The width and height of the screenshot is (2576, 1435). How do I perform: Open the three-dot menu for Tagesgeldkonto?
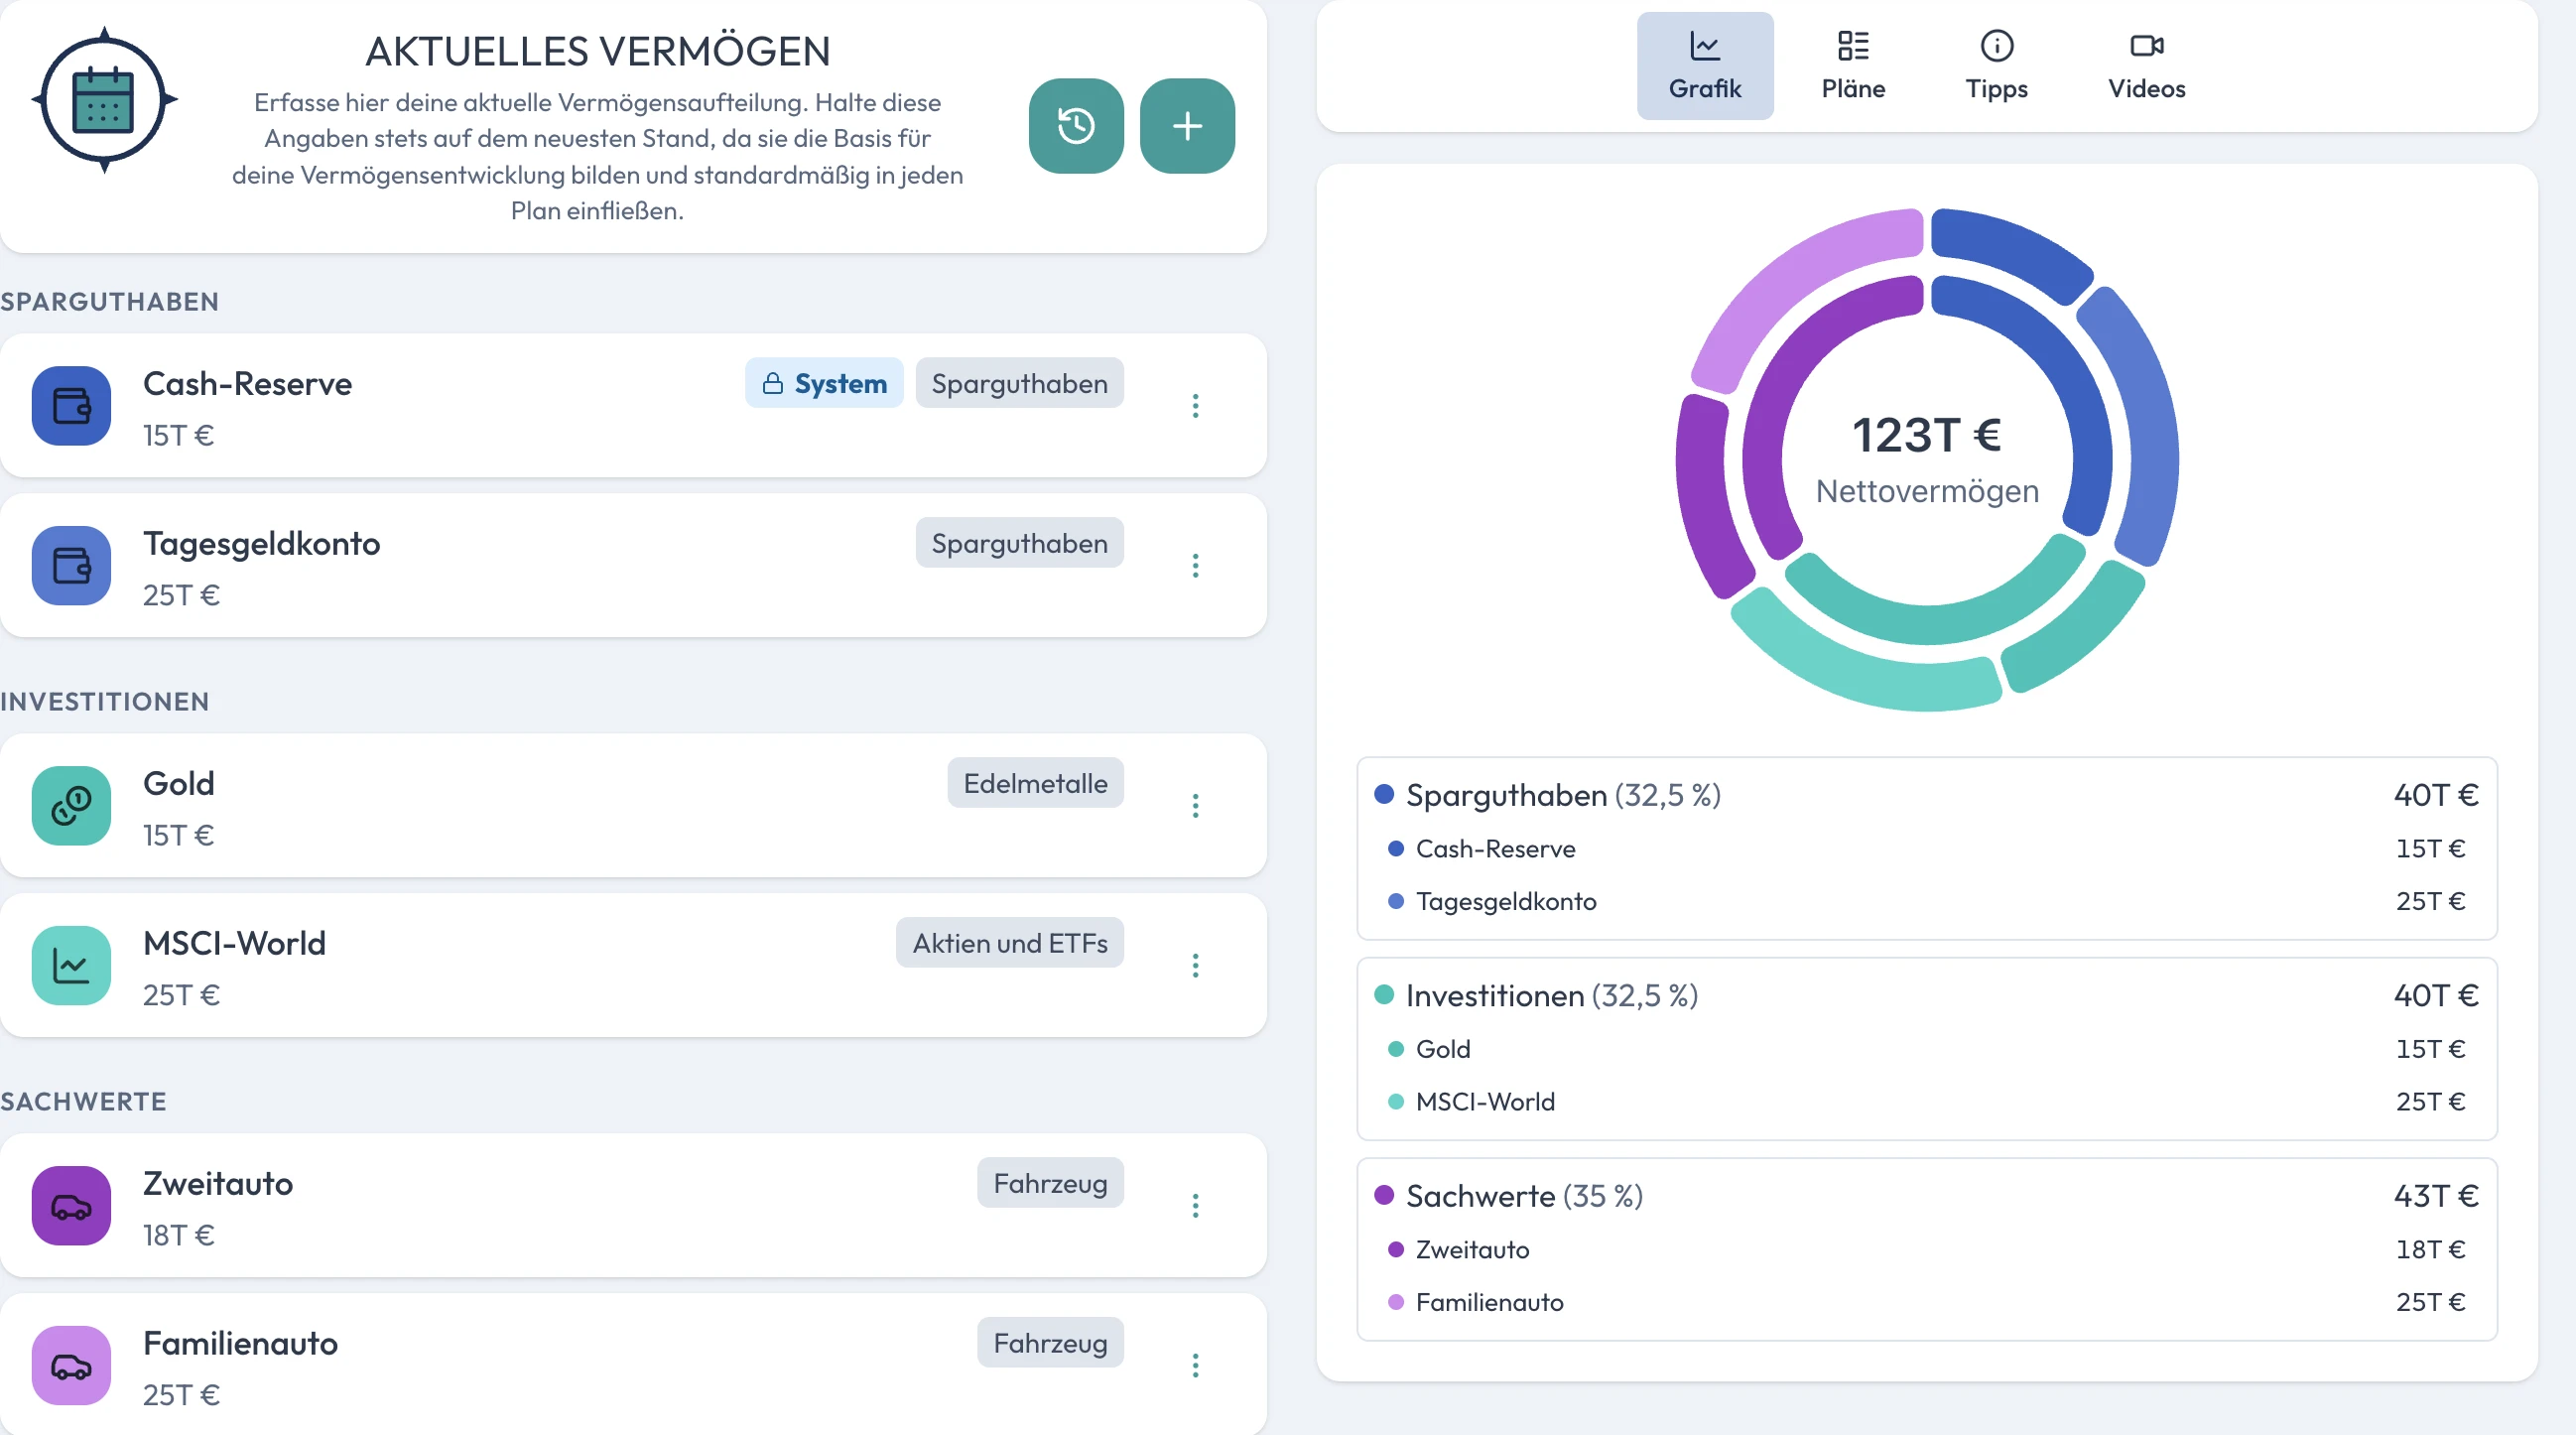point(1195,566)
